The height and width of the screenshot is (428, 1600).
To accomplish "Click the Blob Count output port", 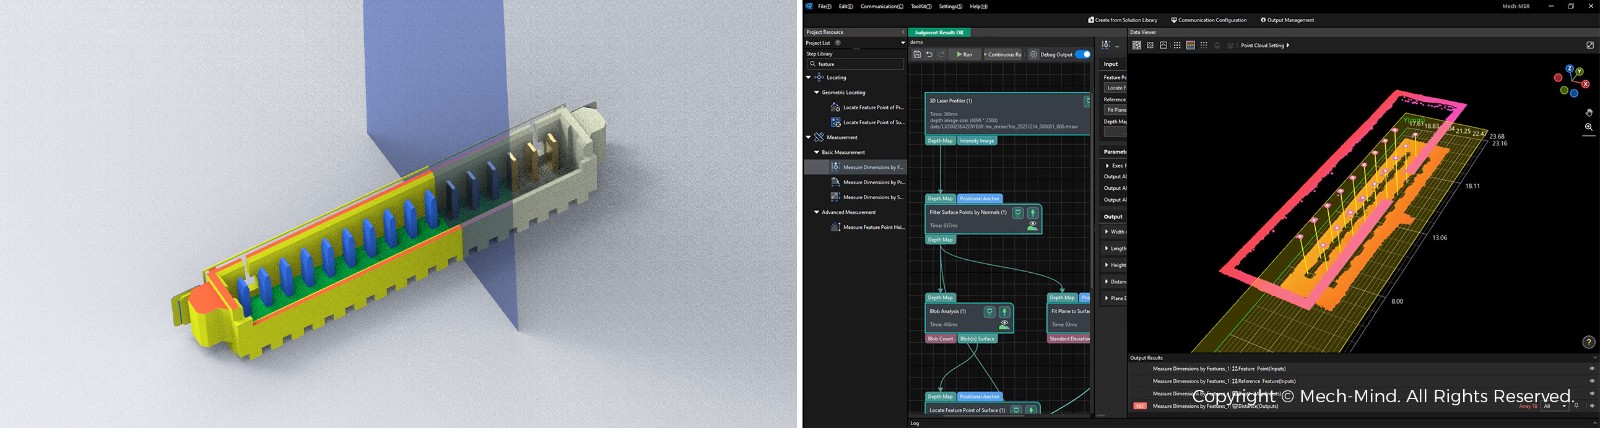I will coord(940,339).
